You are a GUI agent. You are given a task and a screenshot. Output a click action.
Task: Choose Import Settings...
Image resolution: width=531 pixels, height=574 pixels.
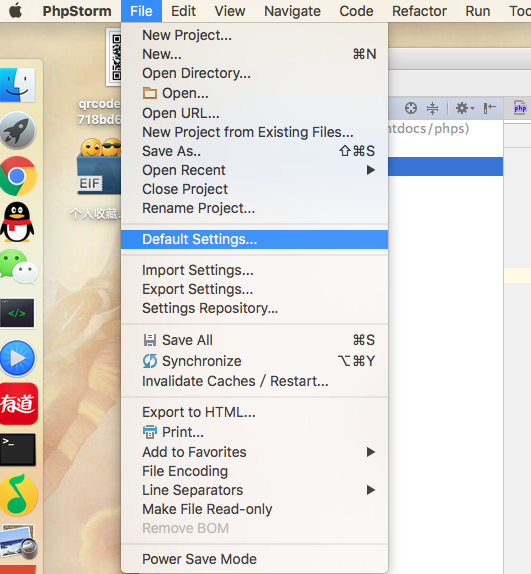click(254, 270)
